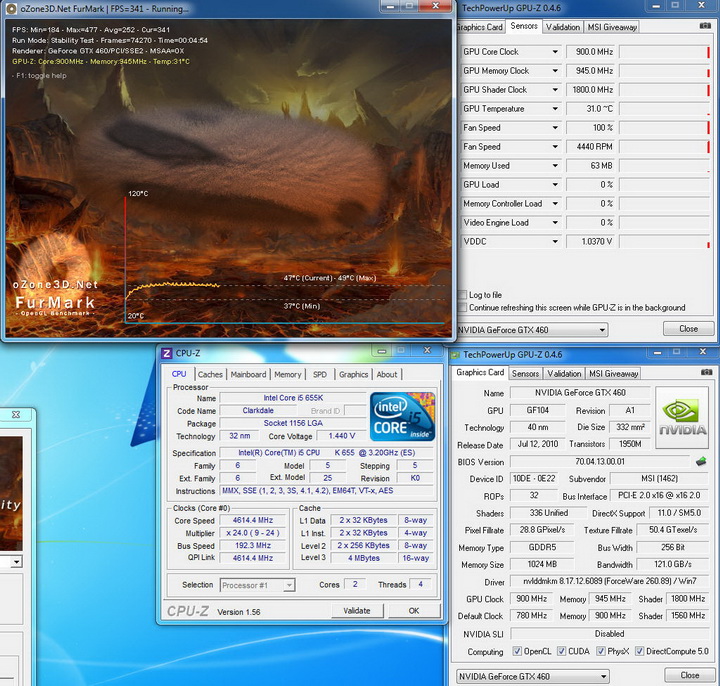720x686 pixels.
Task: Click the NVIDIA logo in GPU-Z
Action: pyautogui.click(x=682, y=417)
